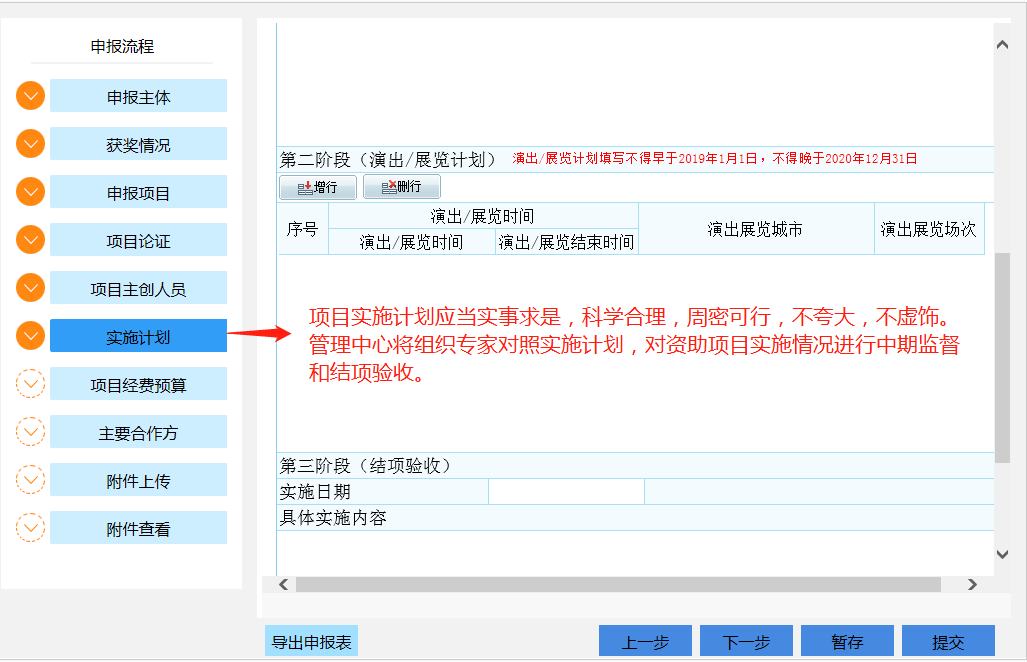Click the orange step icon next to 实施计划
Screen dimensions: 1027x662
[29, 335]
